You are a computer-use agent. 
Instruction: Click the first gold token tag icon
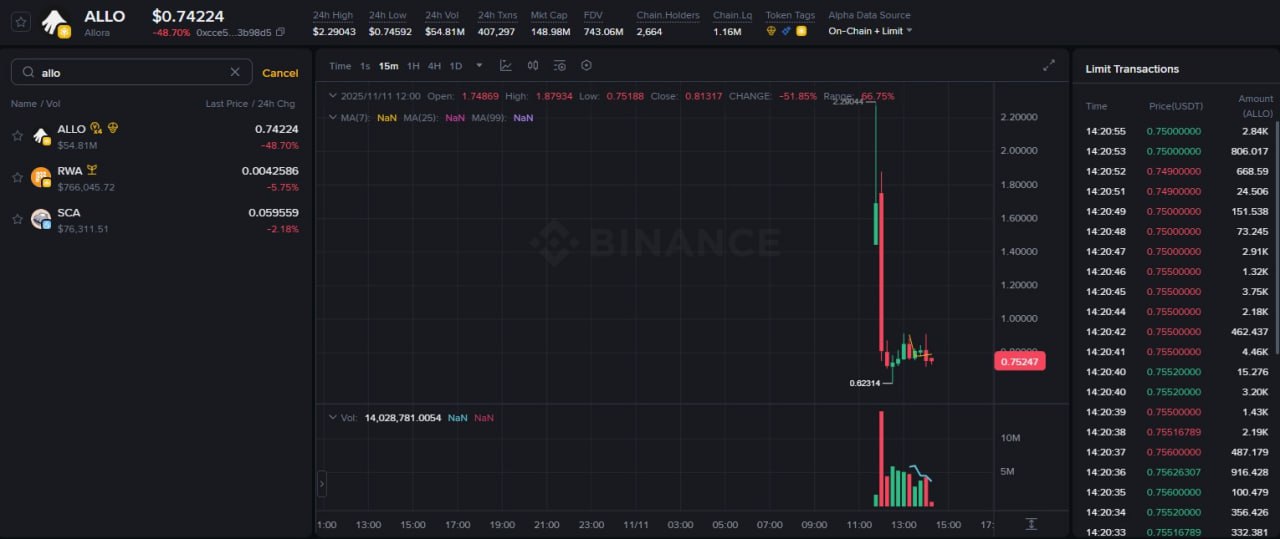click(x=771, y=32)
